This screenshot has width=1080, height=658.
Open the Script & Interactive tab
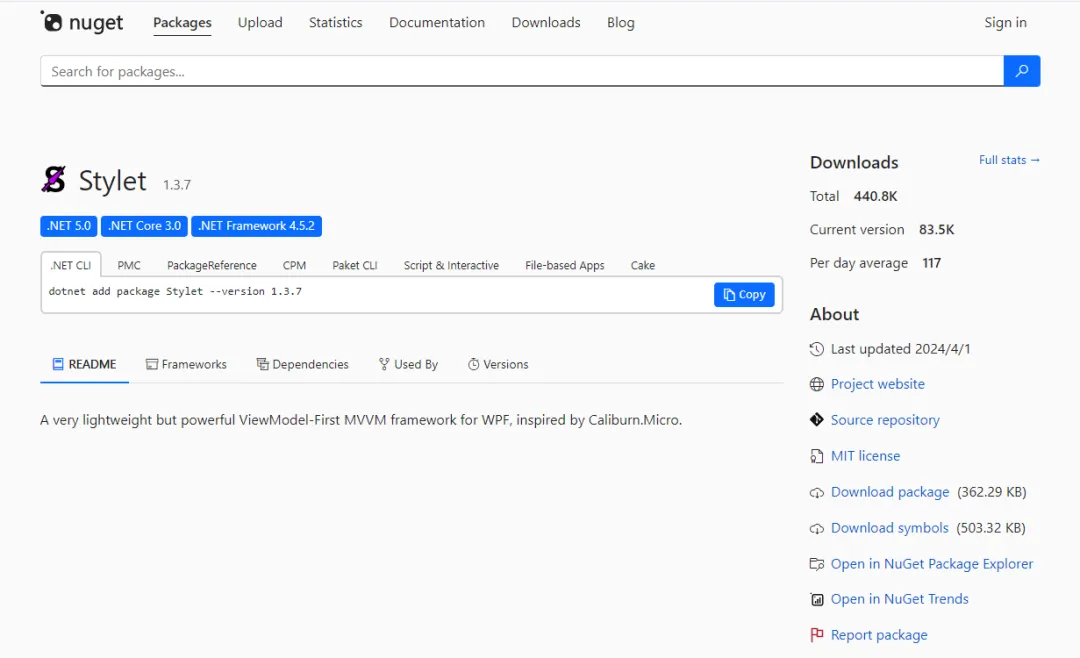pos(451,265)
